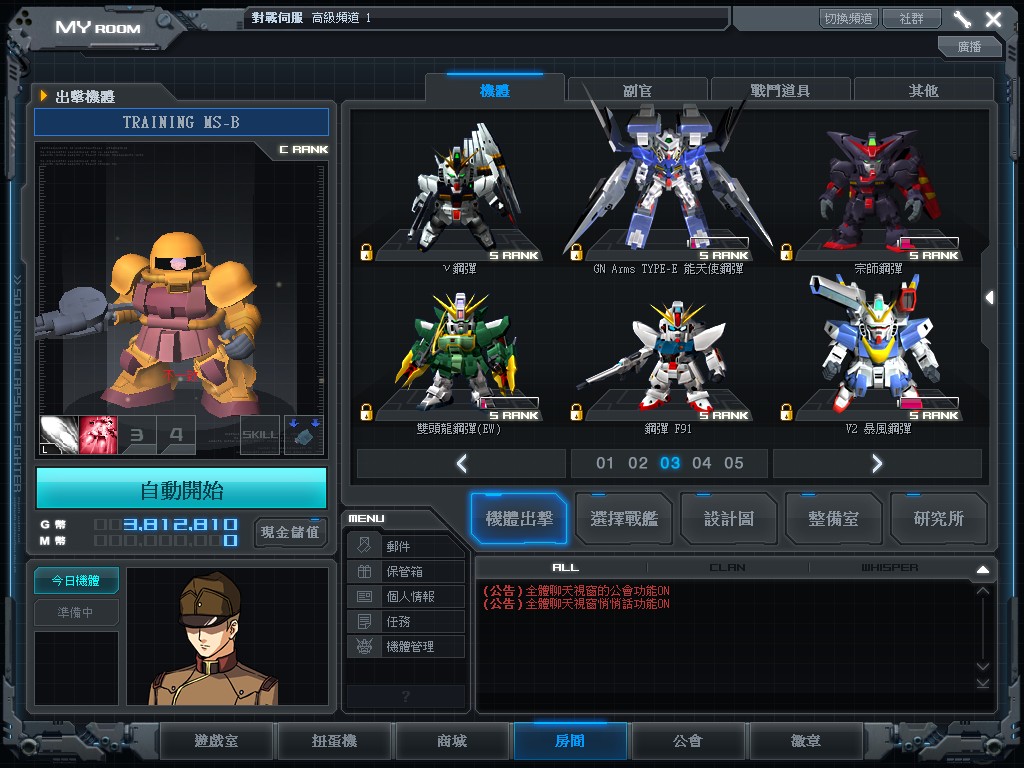Viewport: 1024px width, 768px height.
Task: Open the 郵件 mail menu item
Action: coord(406,546)
